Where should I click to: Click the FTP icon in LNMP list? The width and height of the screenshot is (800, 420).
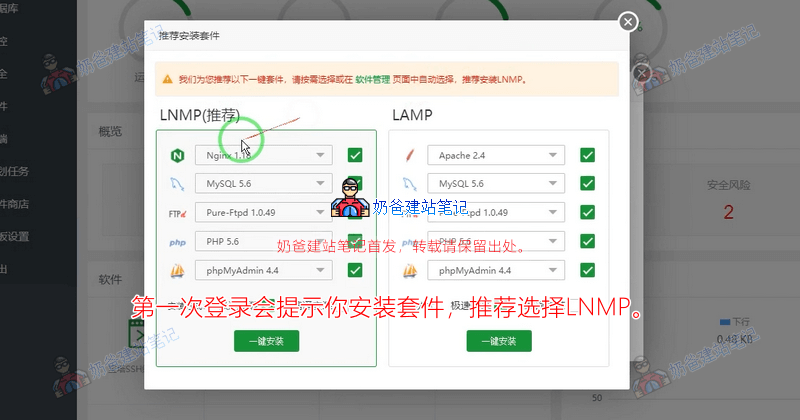point(177,213)
